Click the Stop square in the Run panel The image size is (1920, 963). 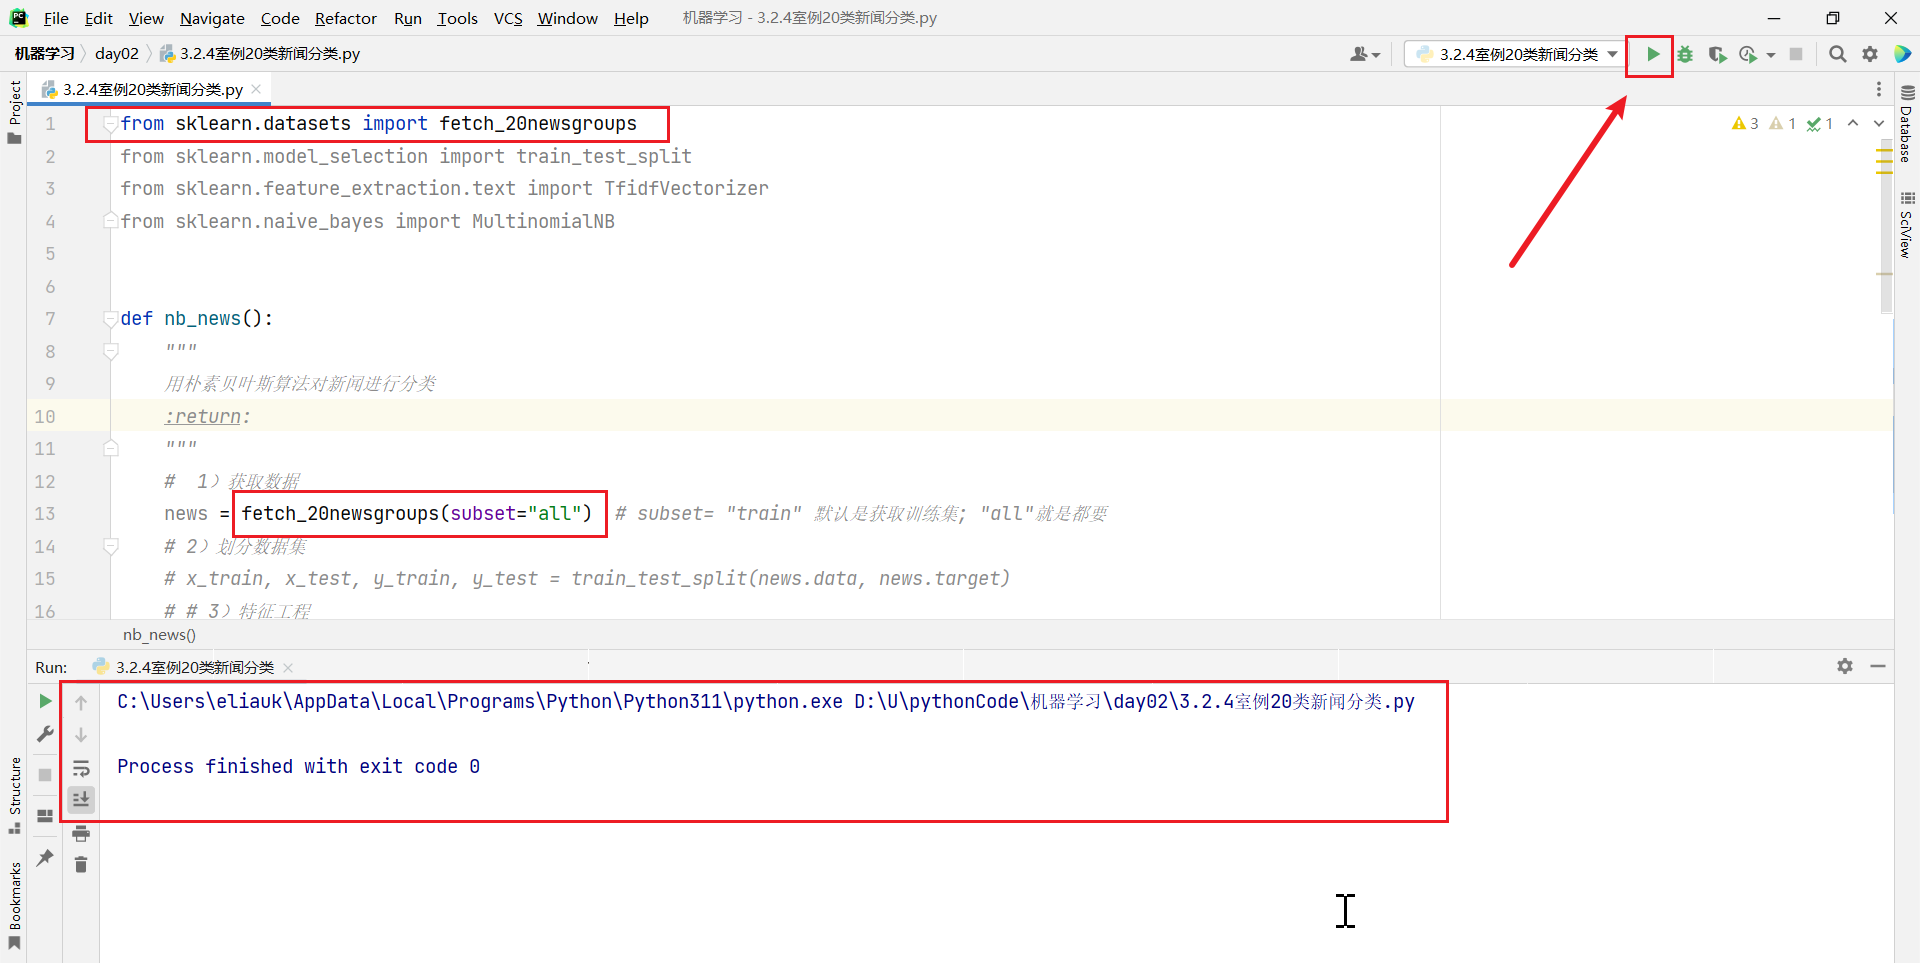pyautogui.click(x=45, y=775)
